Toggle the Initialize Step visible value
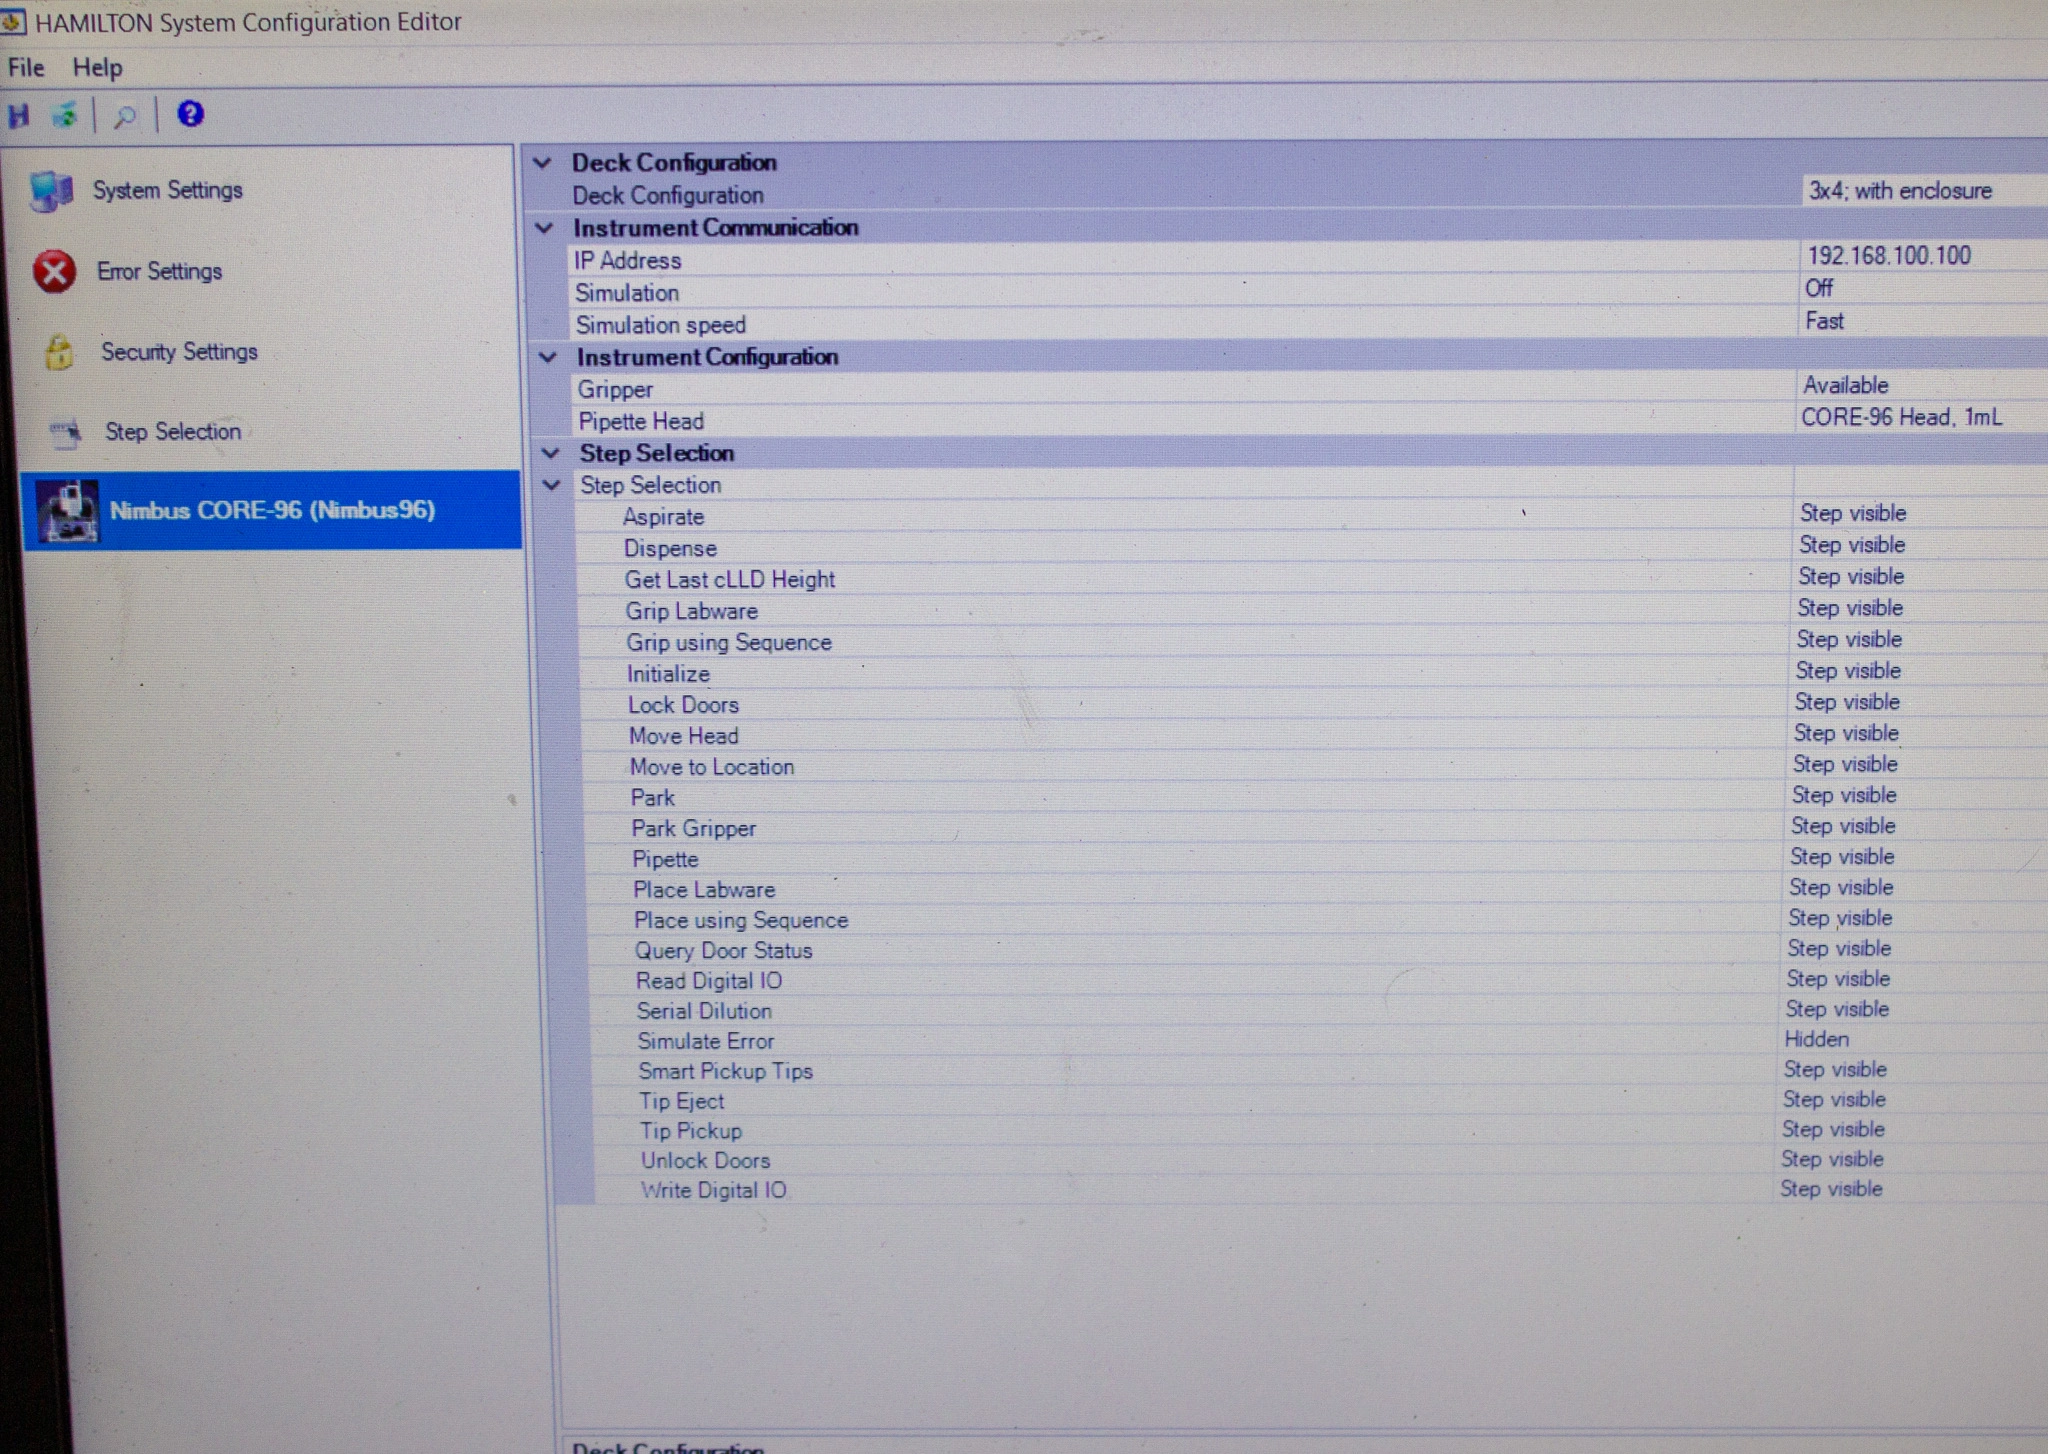 point(1848,671)
